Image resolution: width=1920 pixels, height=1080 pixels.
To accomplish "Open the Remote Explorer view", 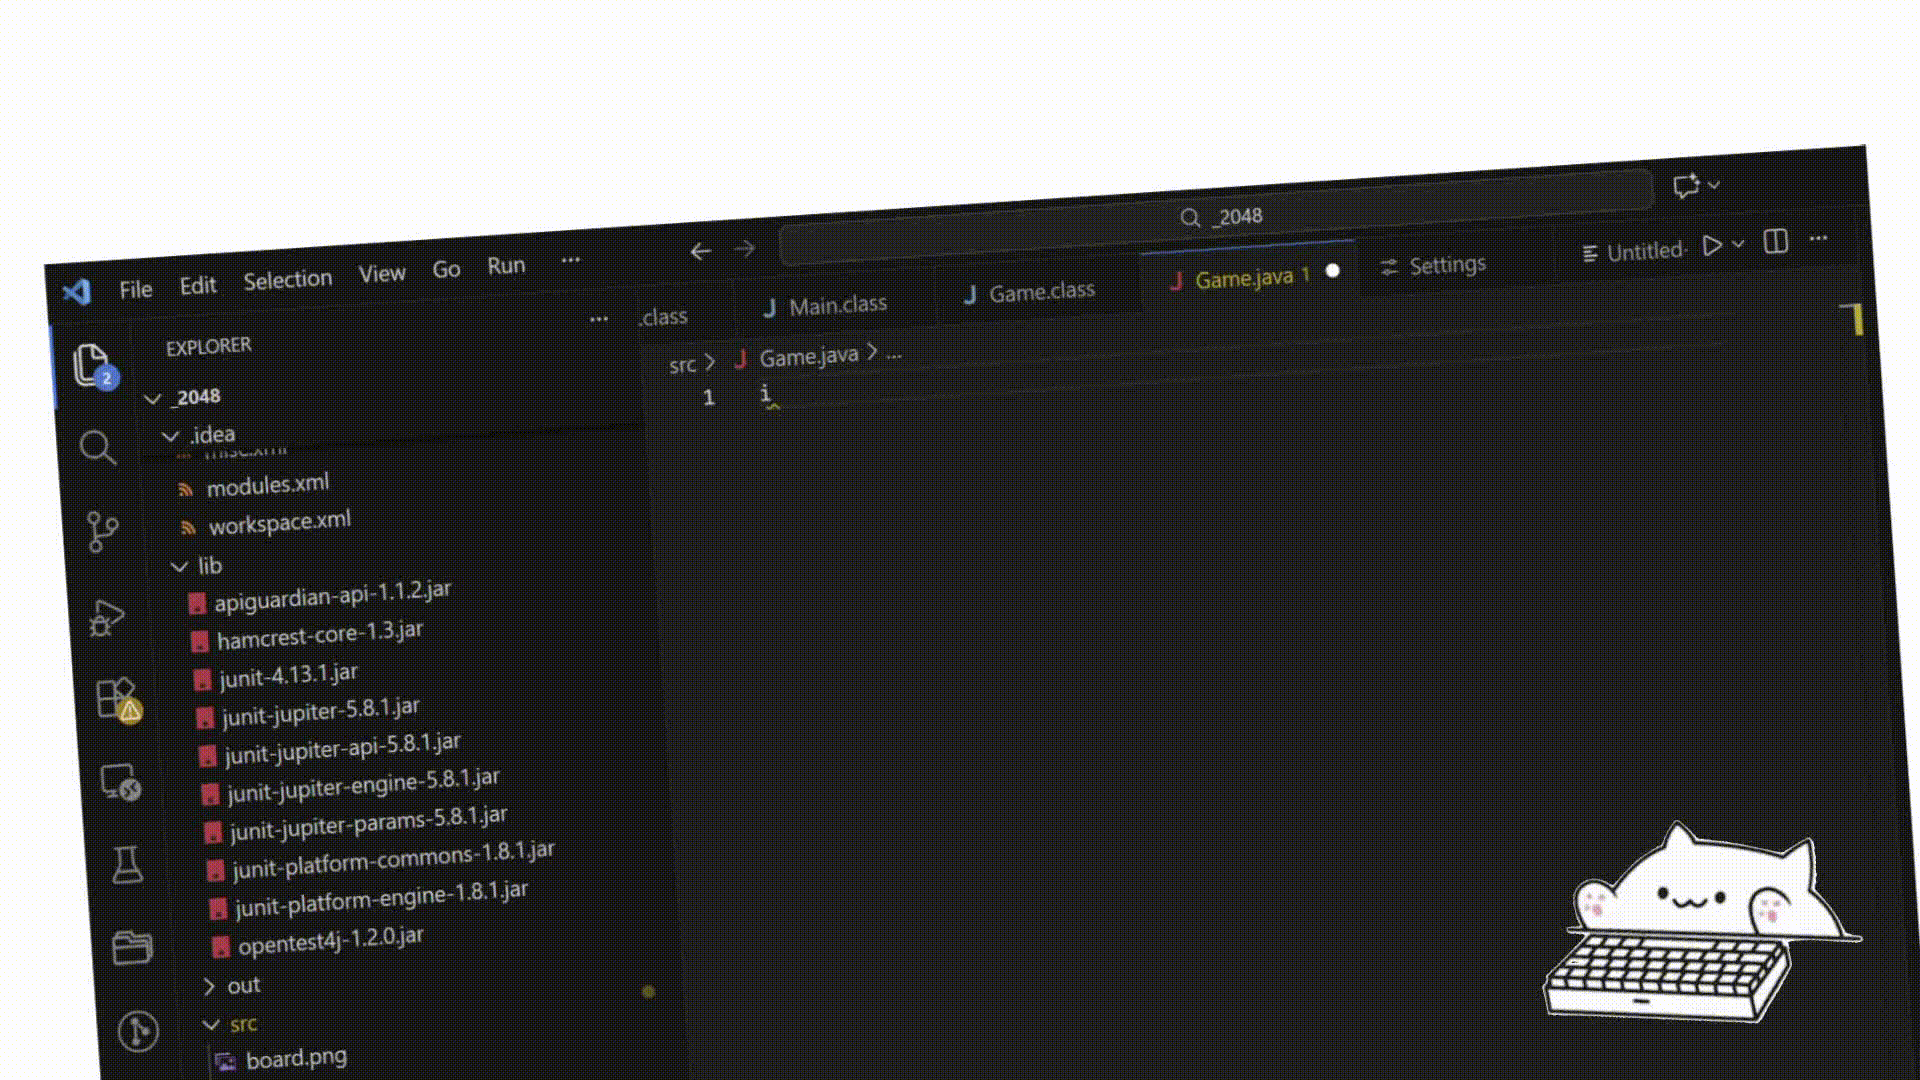I will coord(120,785).
